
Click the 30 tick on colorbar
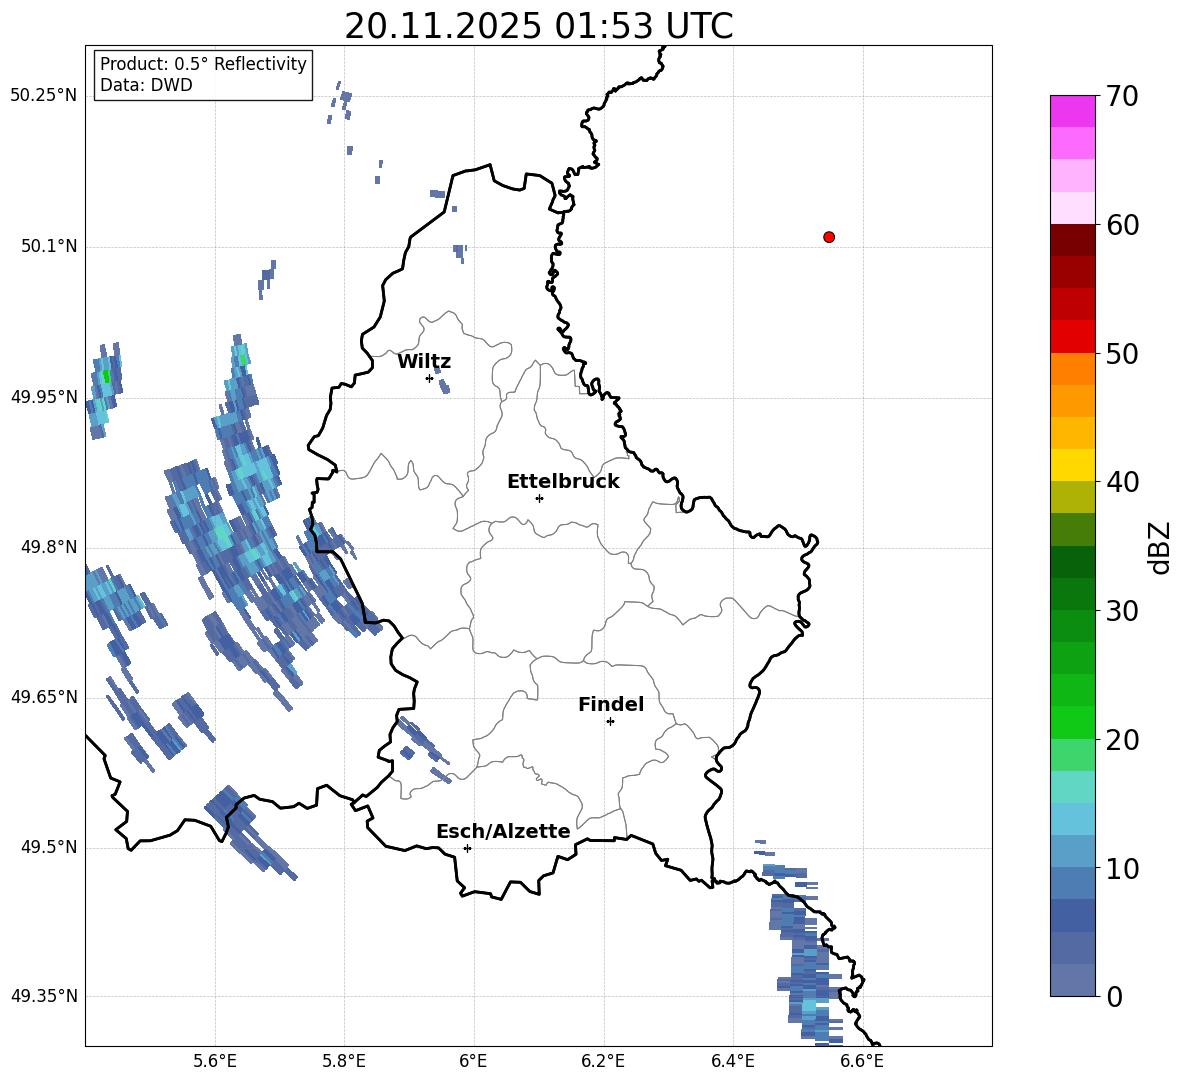pos(1122,611)
